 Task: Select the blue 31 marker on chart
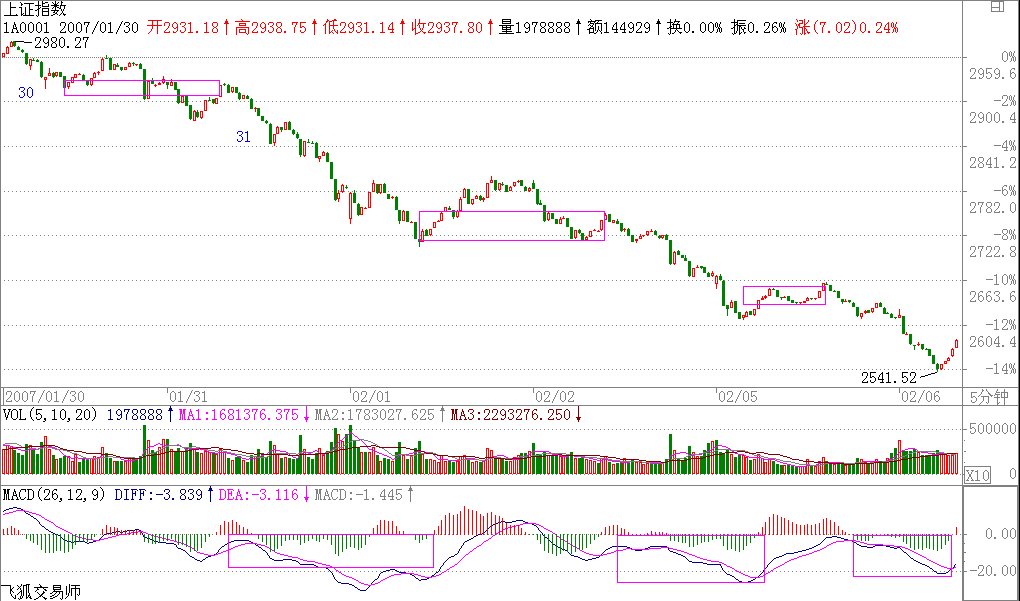pyautogui.click(x=243, y=137)
